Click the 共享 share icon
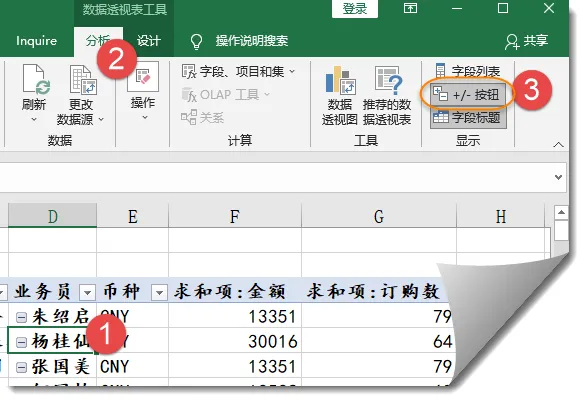The image size is (584, 401). pyautogui.click(x=512, y=41)
